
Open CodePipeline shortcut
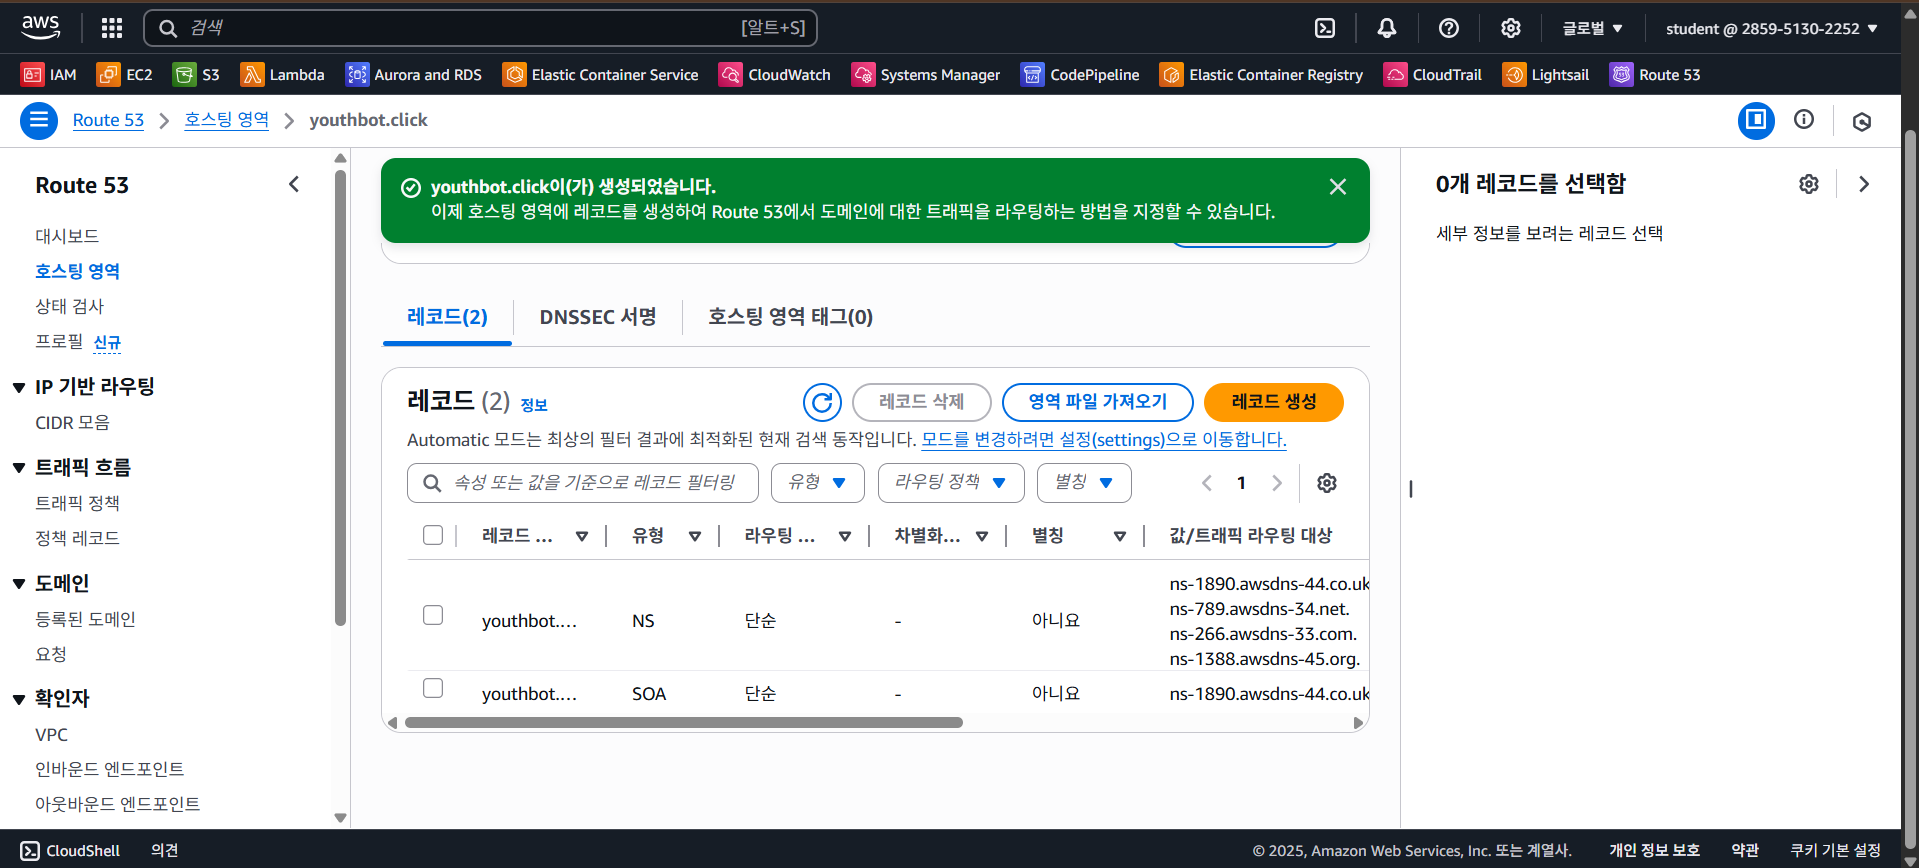tap(1080, 75)
